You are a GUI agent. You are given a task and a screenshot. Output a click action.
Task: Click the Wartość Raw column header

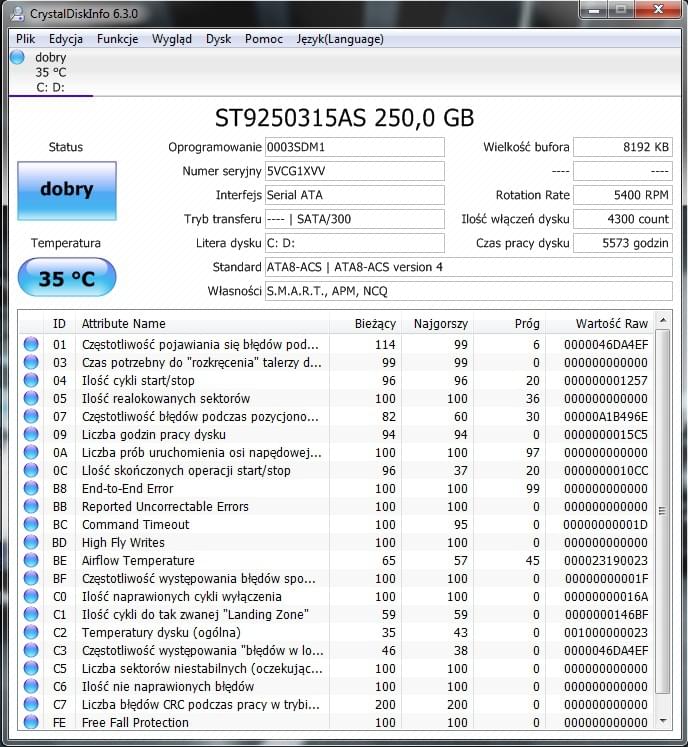coord(599,323)
